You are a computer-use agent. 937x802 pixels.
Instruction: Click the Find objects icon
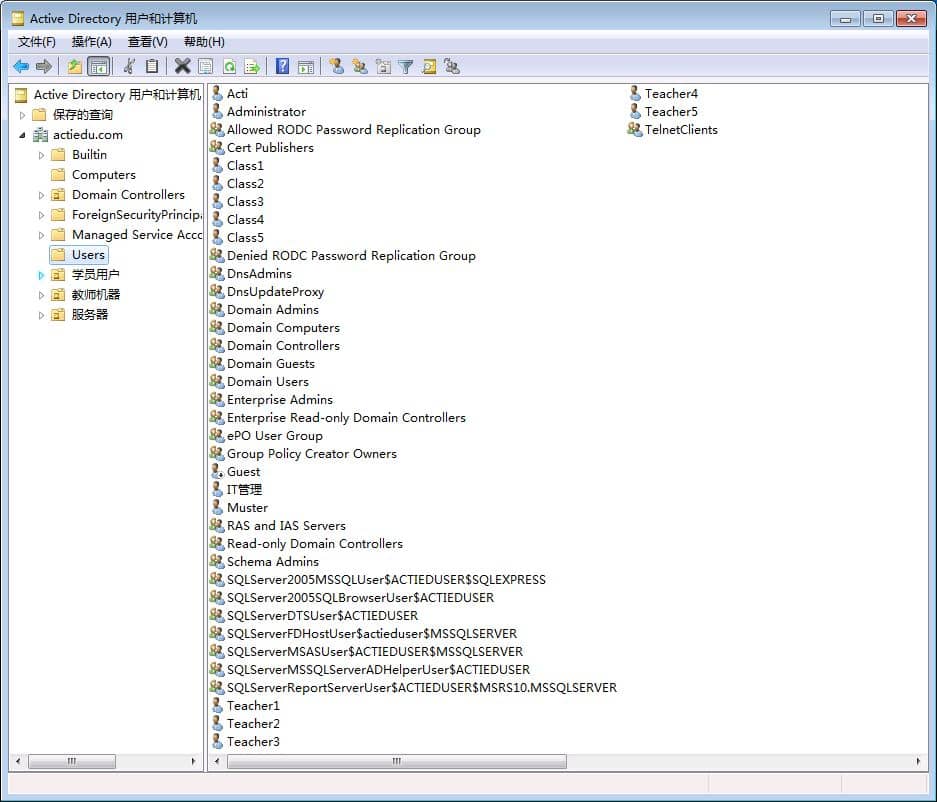429,66
